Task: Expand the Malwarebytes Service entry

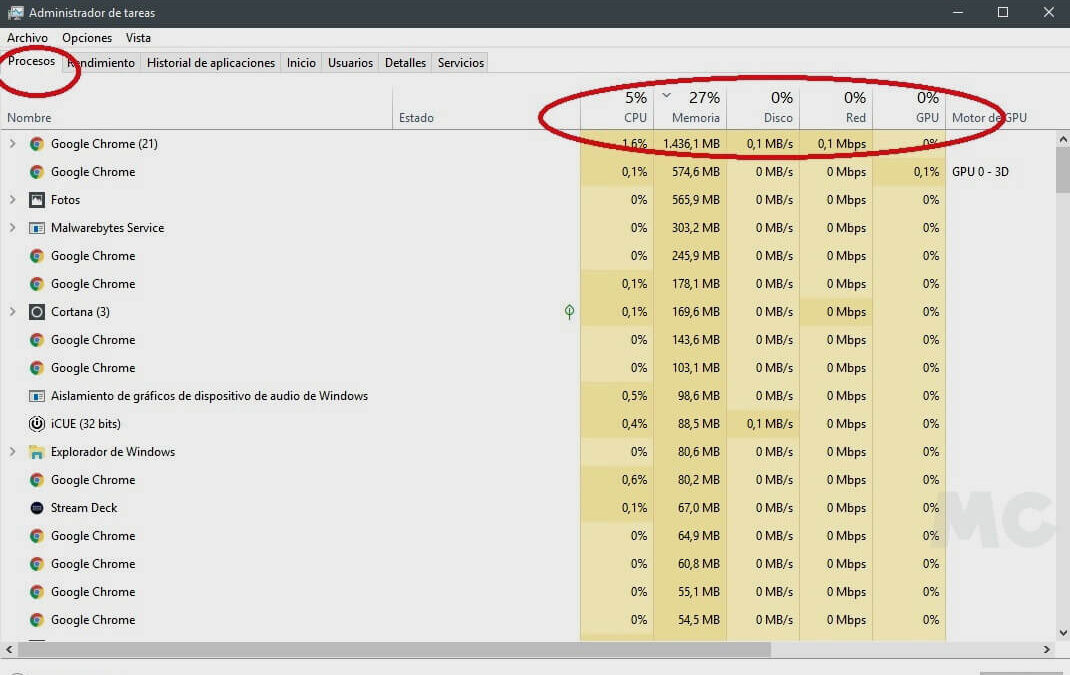Action: (13, 228)
